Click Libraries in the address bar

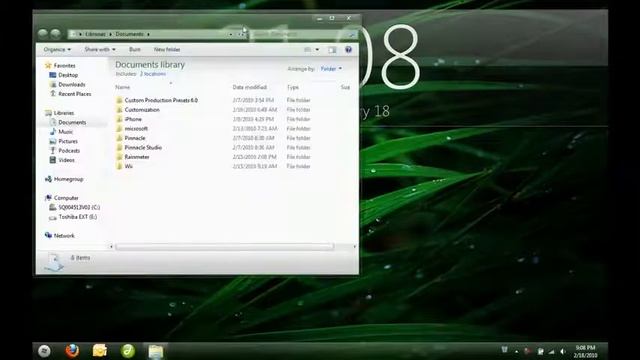pos(95,34)
